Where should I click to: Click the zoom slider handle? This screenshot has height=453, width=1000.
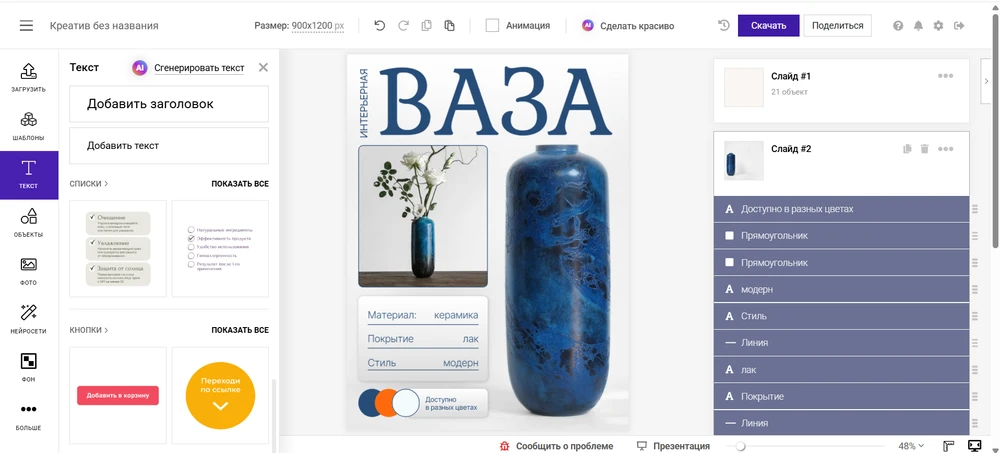tap(740, 446)
